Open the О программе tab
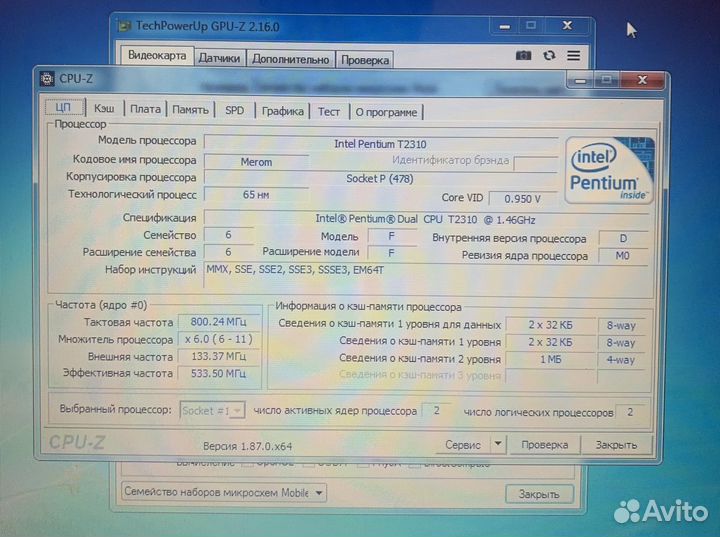This screenshot has height=537, width=720. 386,112
